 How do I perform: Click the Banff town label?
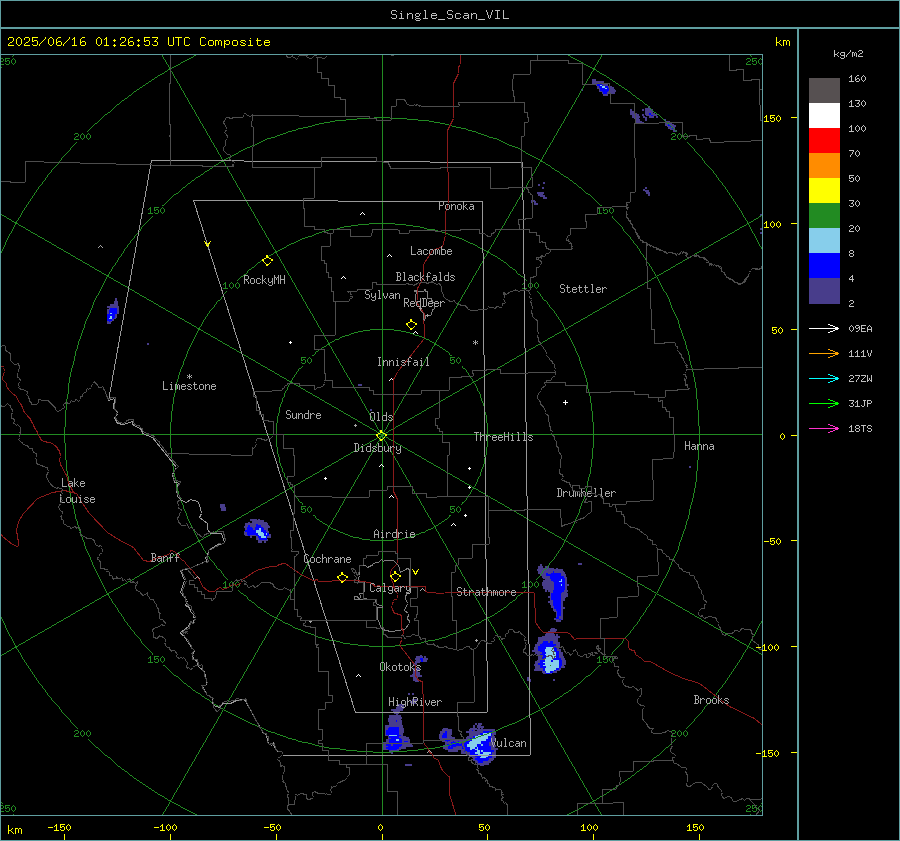click(x=165, y=558)
